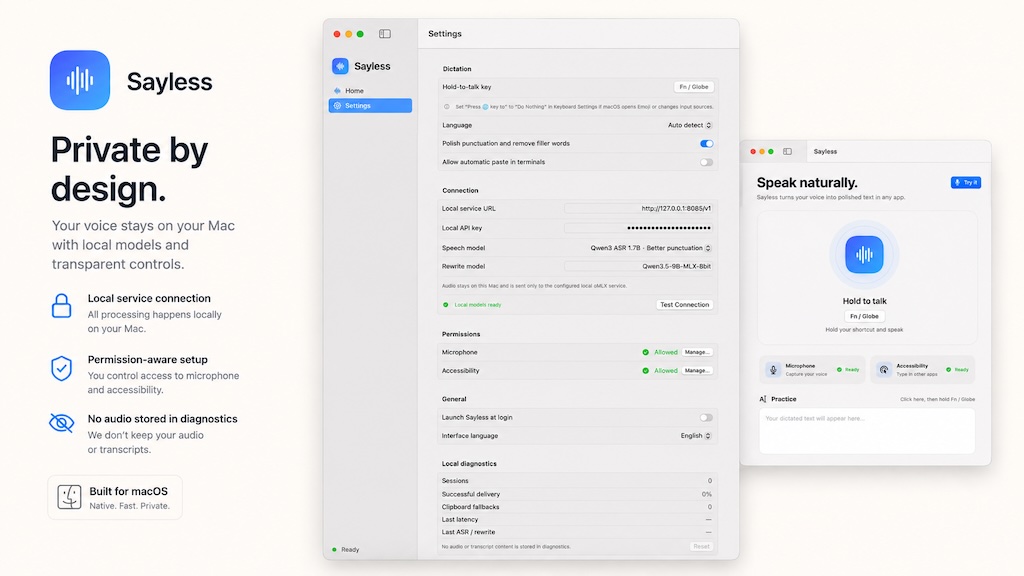Screen dimensions: 1024x576
Task: Open the Speech model Qwen3 ASR dropdown
Action: 650,248
